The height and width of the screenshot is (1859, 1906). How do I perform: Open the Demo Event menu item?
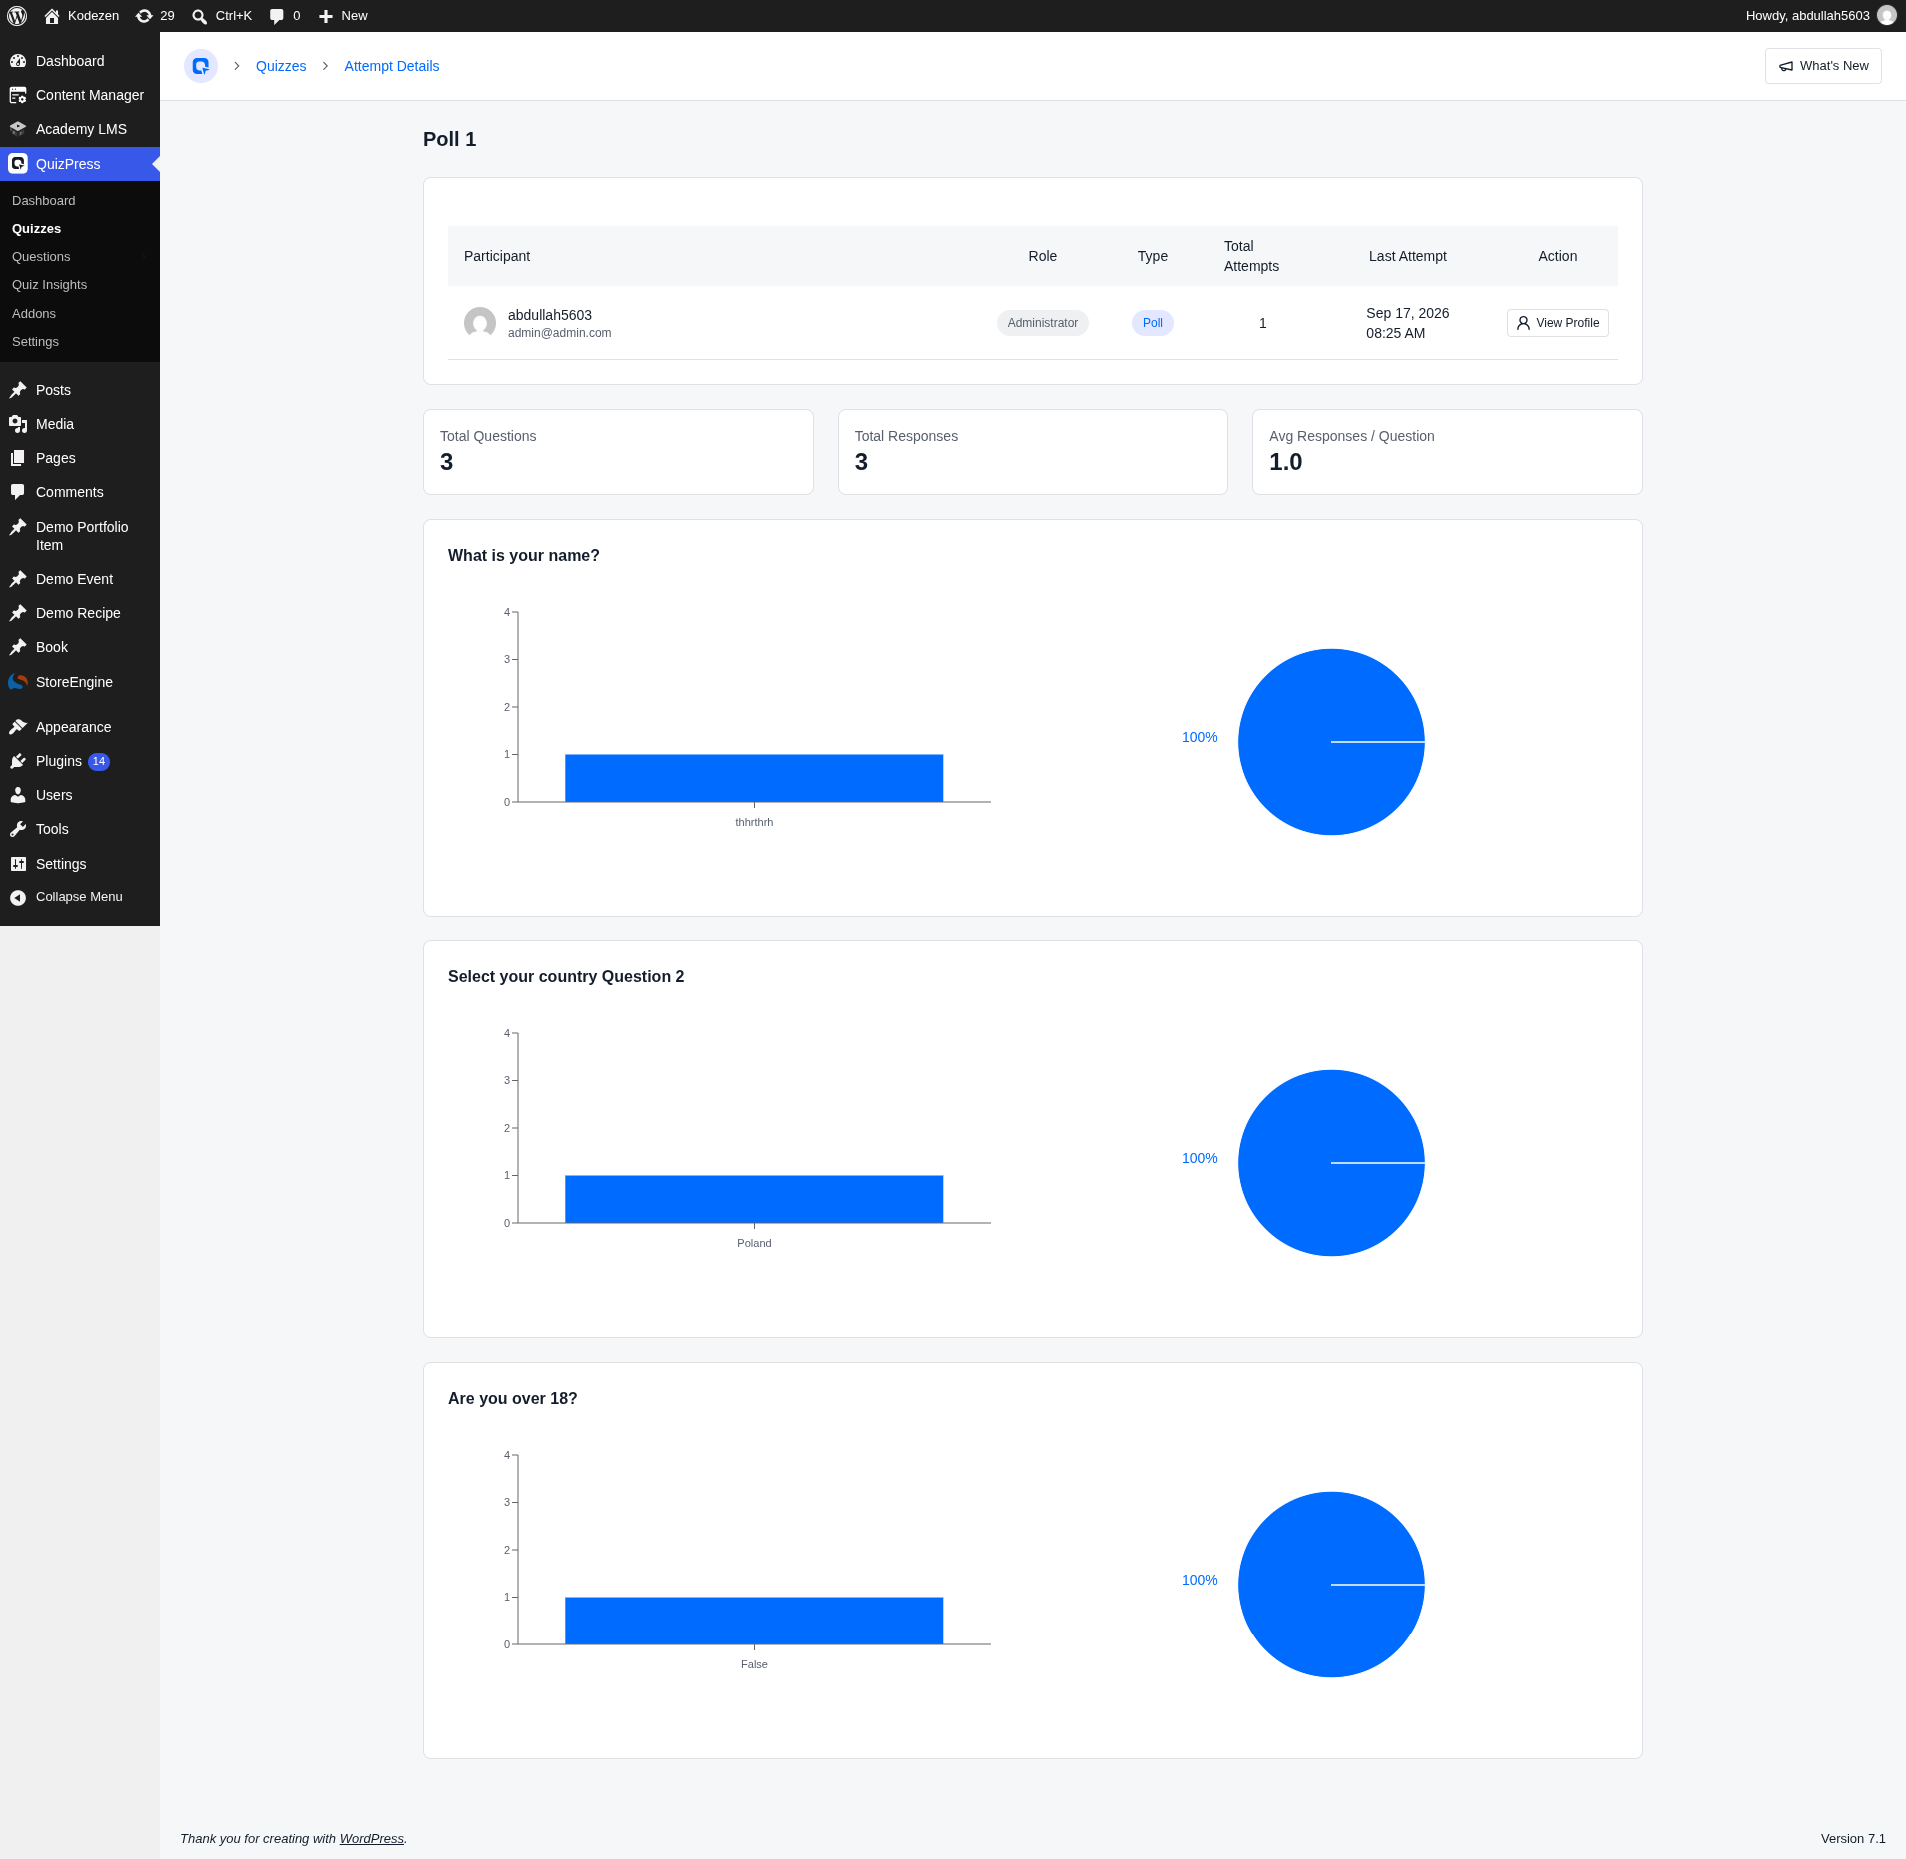coord(80,579)
